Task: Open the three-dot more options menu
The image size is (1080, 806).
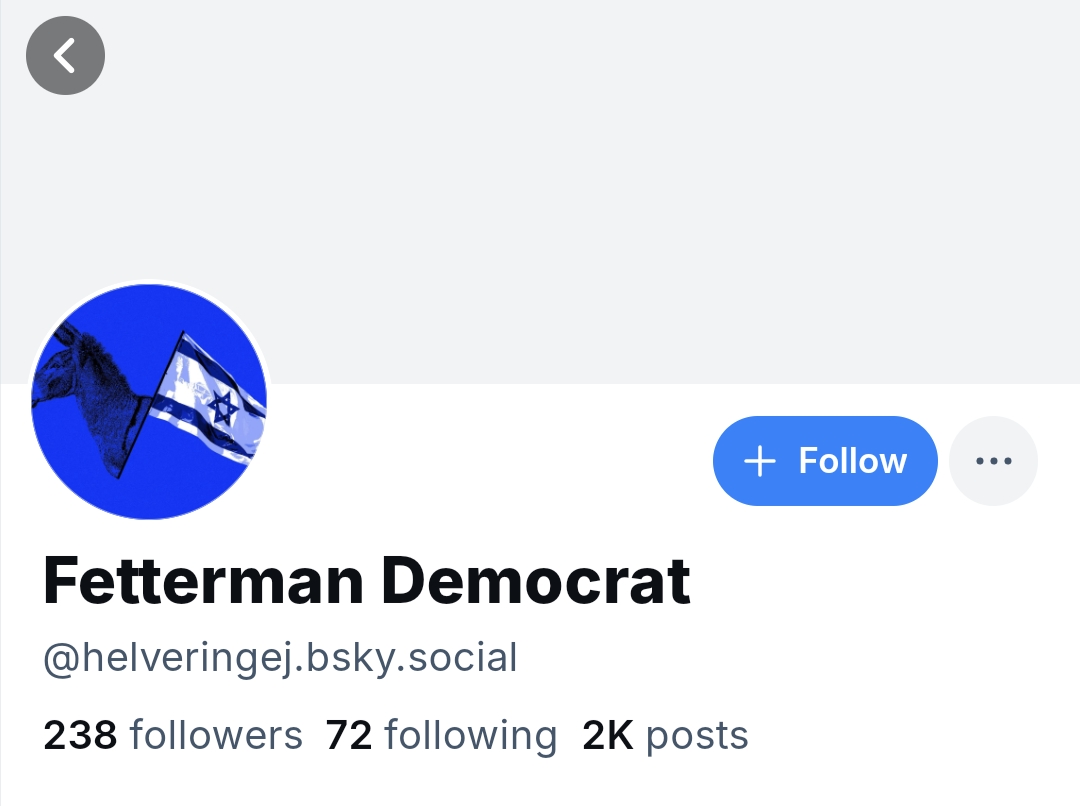Action: click(993, 461)
